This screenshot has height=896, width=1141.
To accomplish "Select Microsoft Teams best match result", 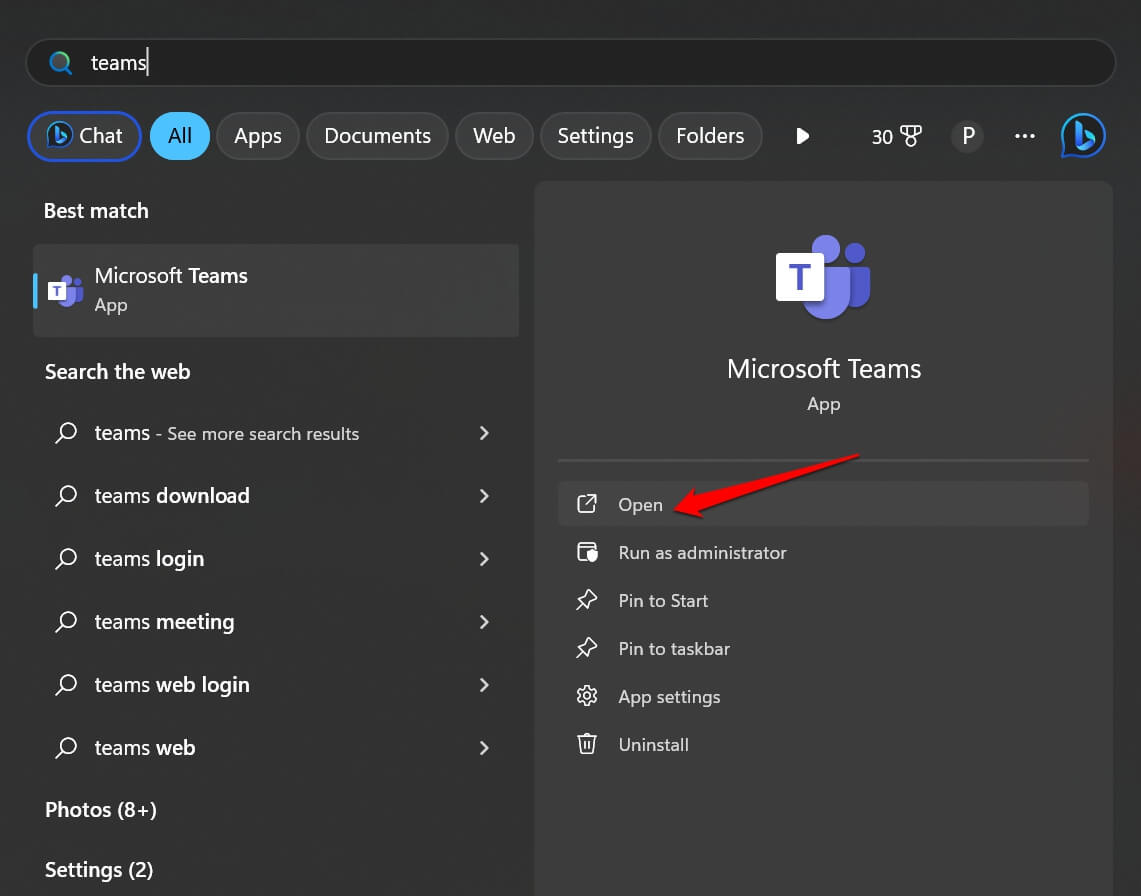I will tap(276, 290).
